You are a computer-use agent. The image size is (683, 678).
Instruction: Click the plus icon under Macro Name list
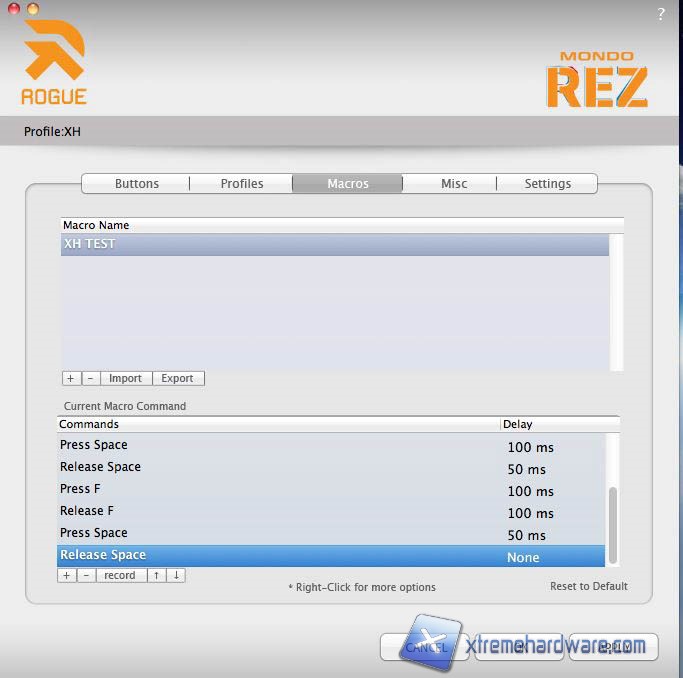coord(70,378)
